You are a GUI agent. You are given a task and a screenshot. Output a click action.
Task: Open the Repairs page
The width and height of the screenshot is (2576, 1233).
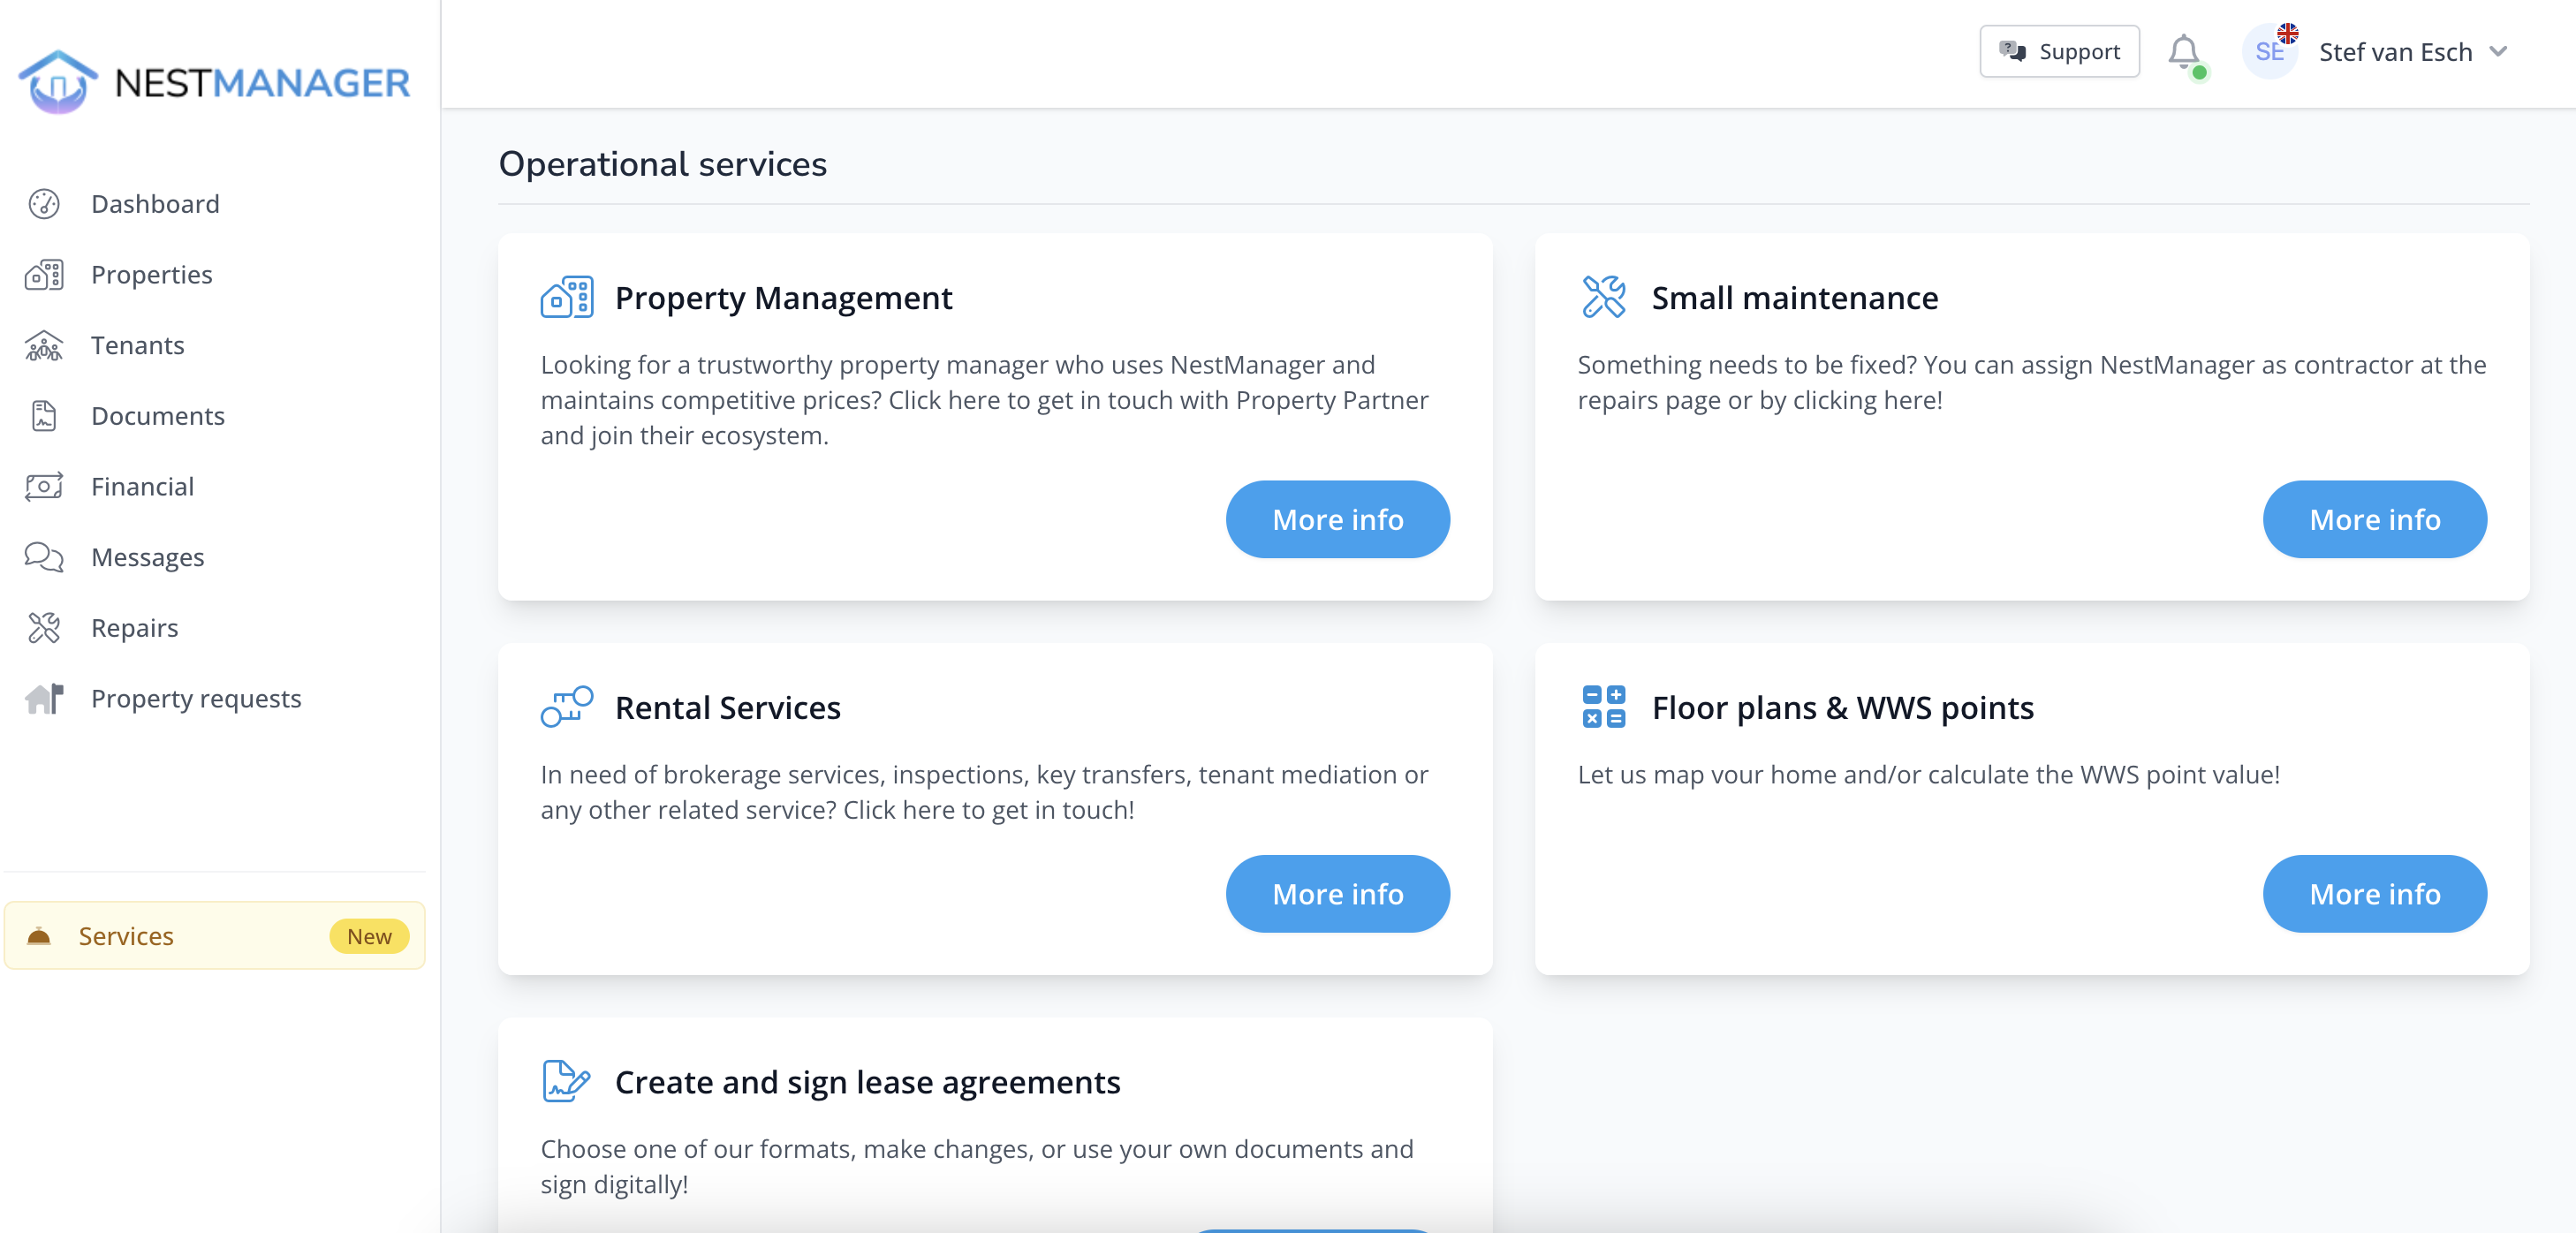pos(134,628)
